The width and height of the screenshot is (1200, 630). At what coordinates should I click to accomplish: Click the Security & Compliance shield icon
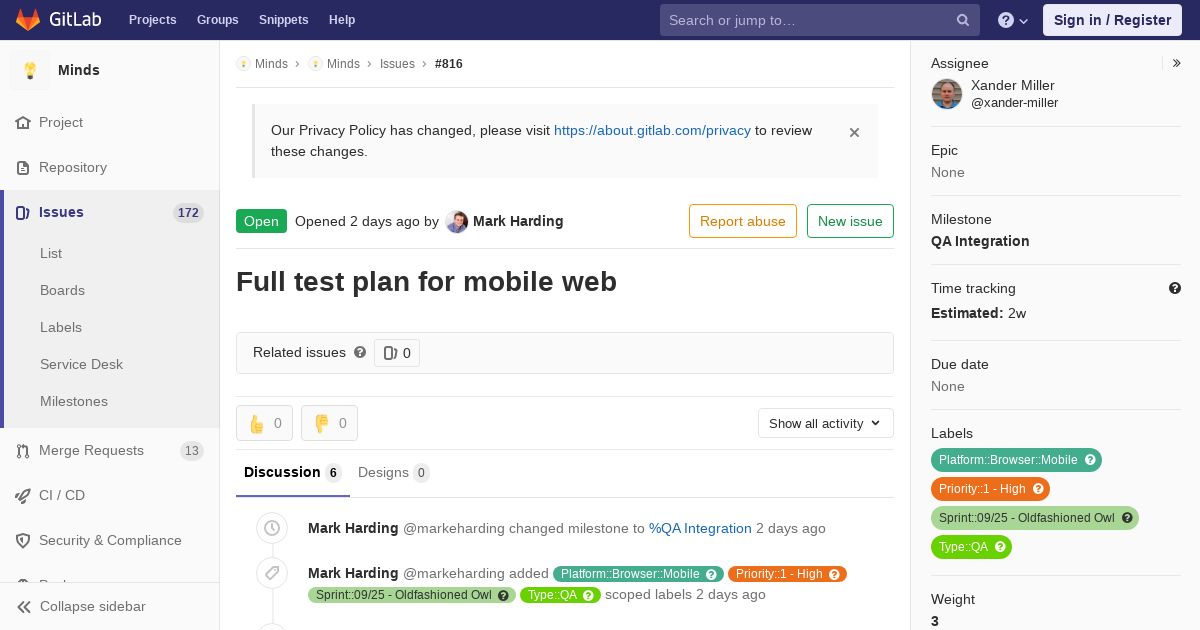[x=23, y=541]
